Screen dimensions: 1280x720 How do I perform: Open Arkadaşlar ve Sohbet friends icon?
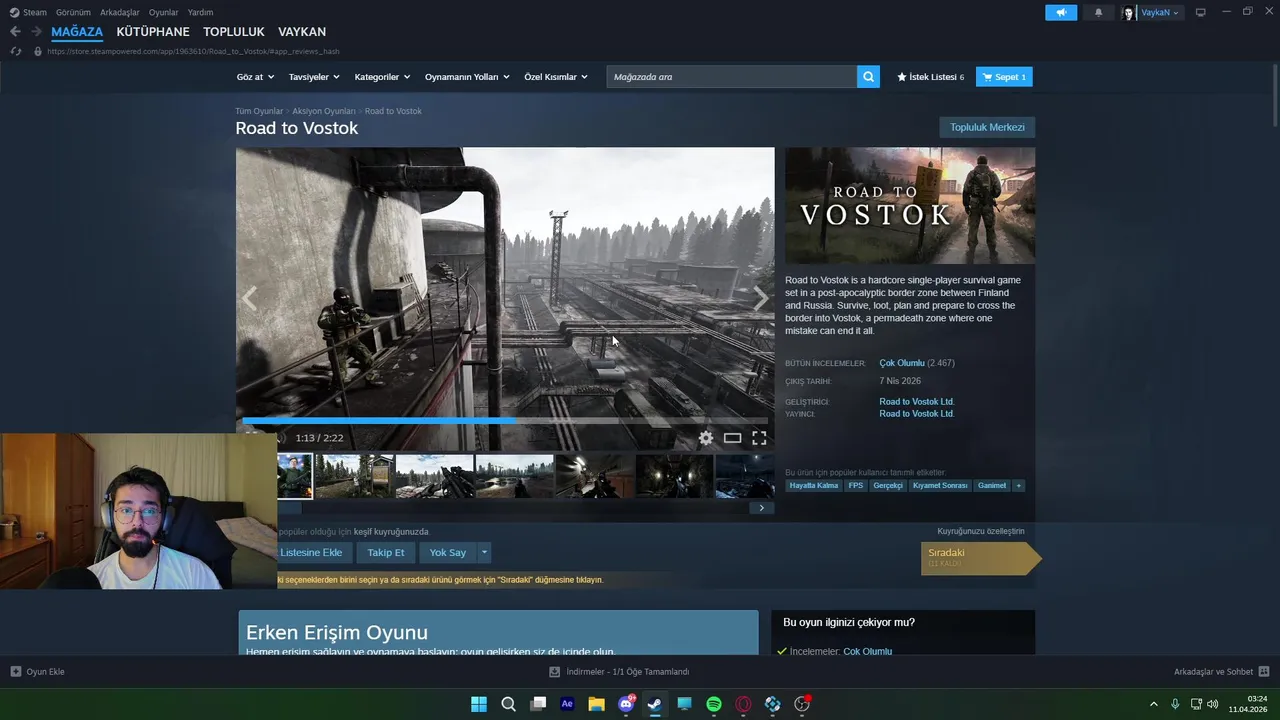(1264, 671)
